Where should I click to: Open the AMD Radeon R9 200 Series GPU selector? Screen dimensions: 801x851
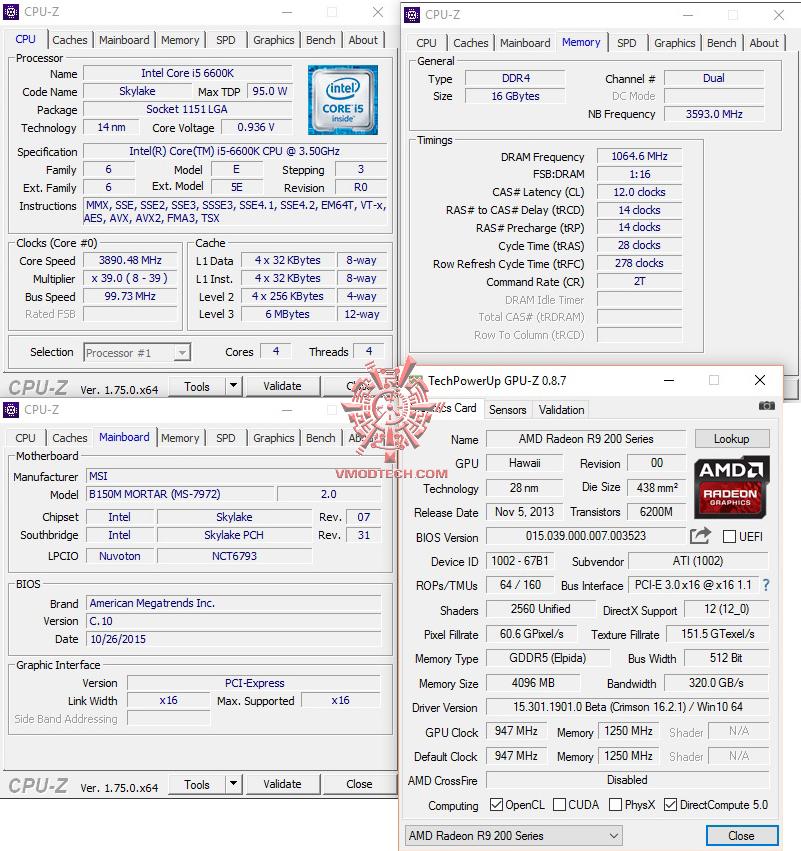tap(513, 835)
